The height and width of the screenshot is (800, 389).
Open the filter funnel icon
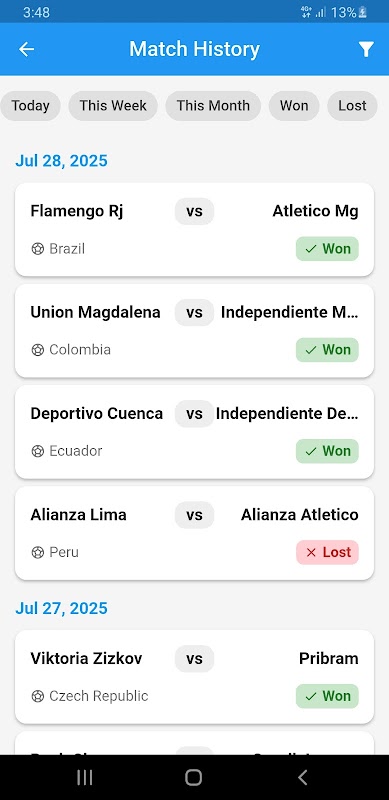(x=366, y=49)
